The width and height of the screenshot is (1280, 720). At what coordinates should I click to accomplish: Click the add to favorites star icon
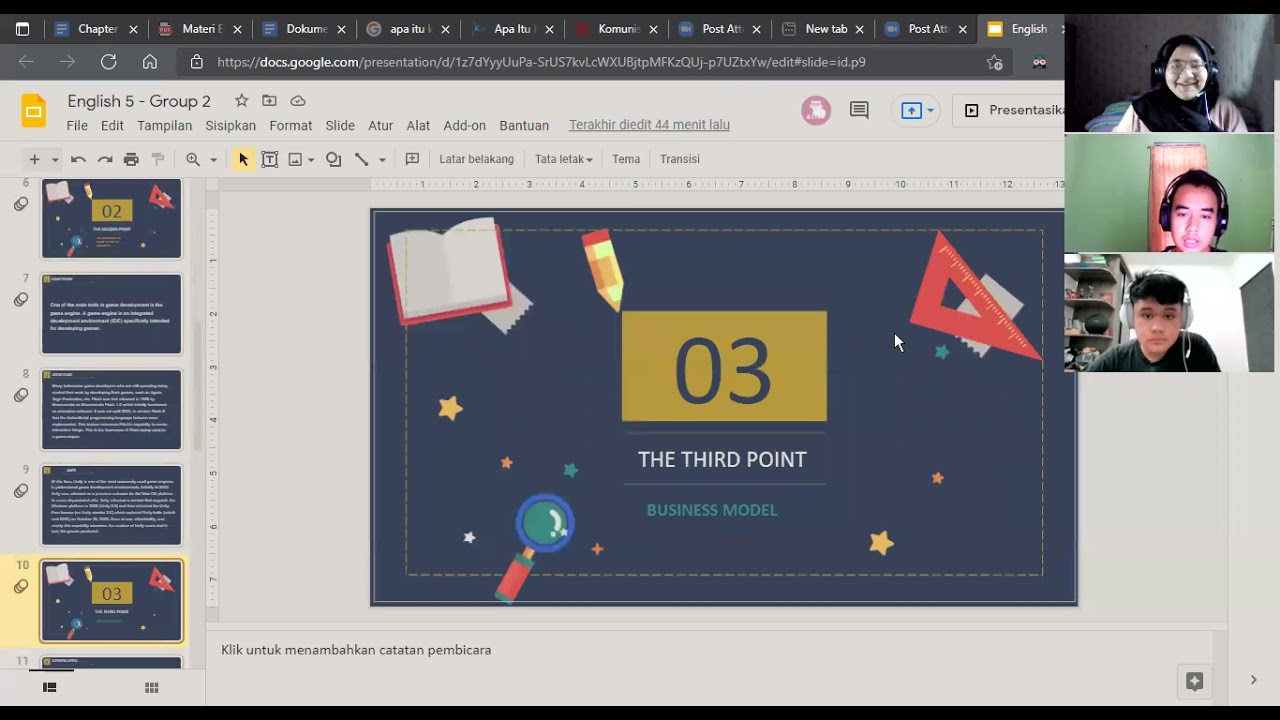tap(994, 62)
